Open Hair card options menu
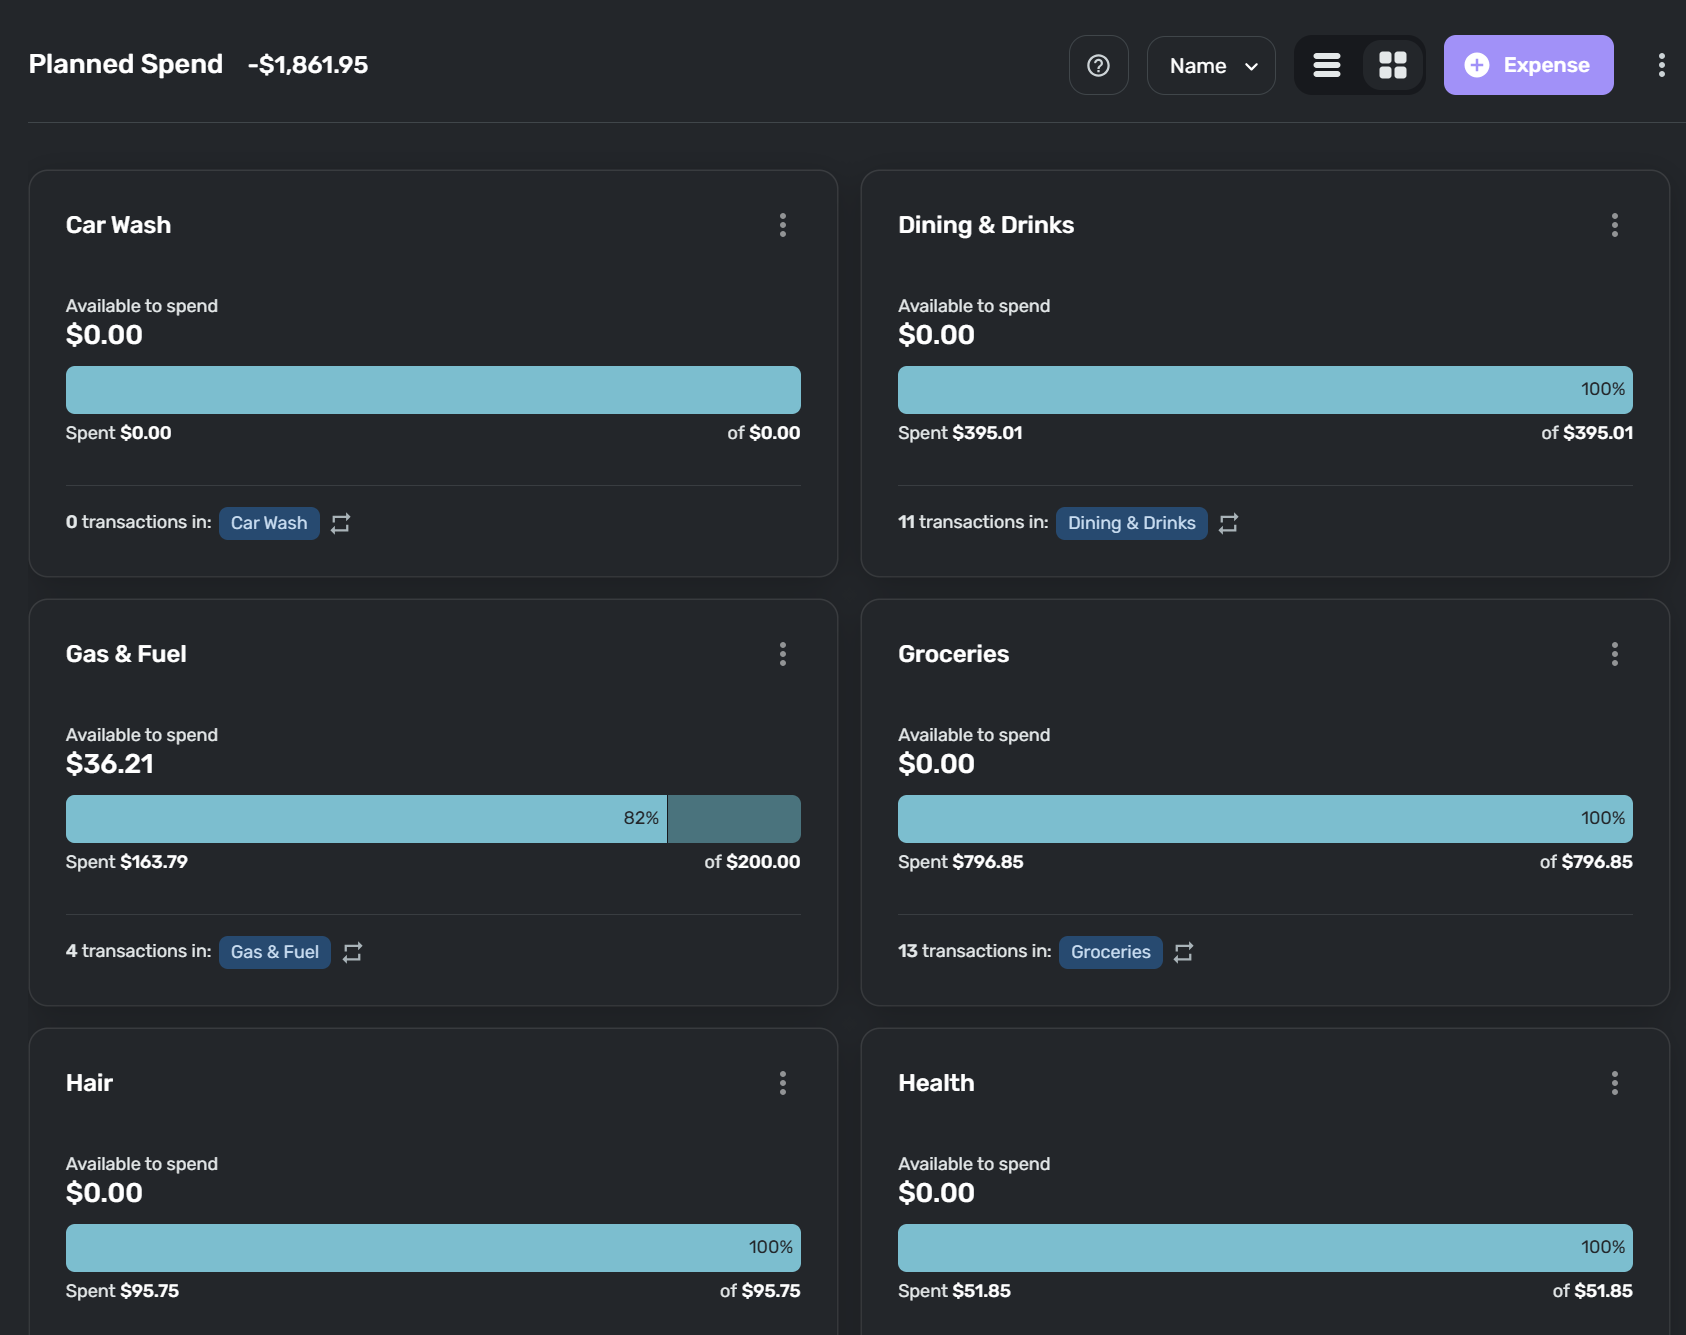 tap(783, 1083)
